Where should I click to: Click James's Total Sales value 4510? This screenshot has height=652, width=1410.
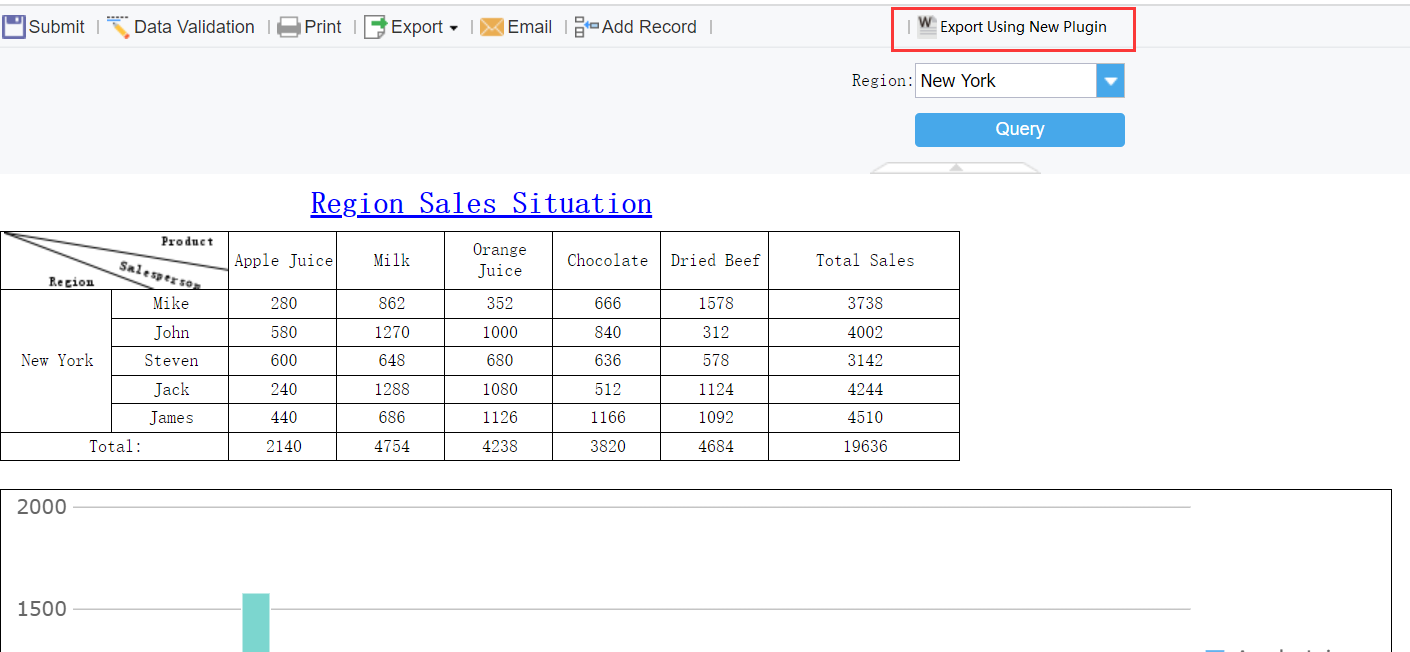864,418
